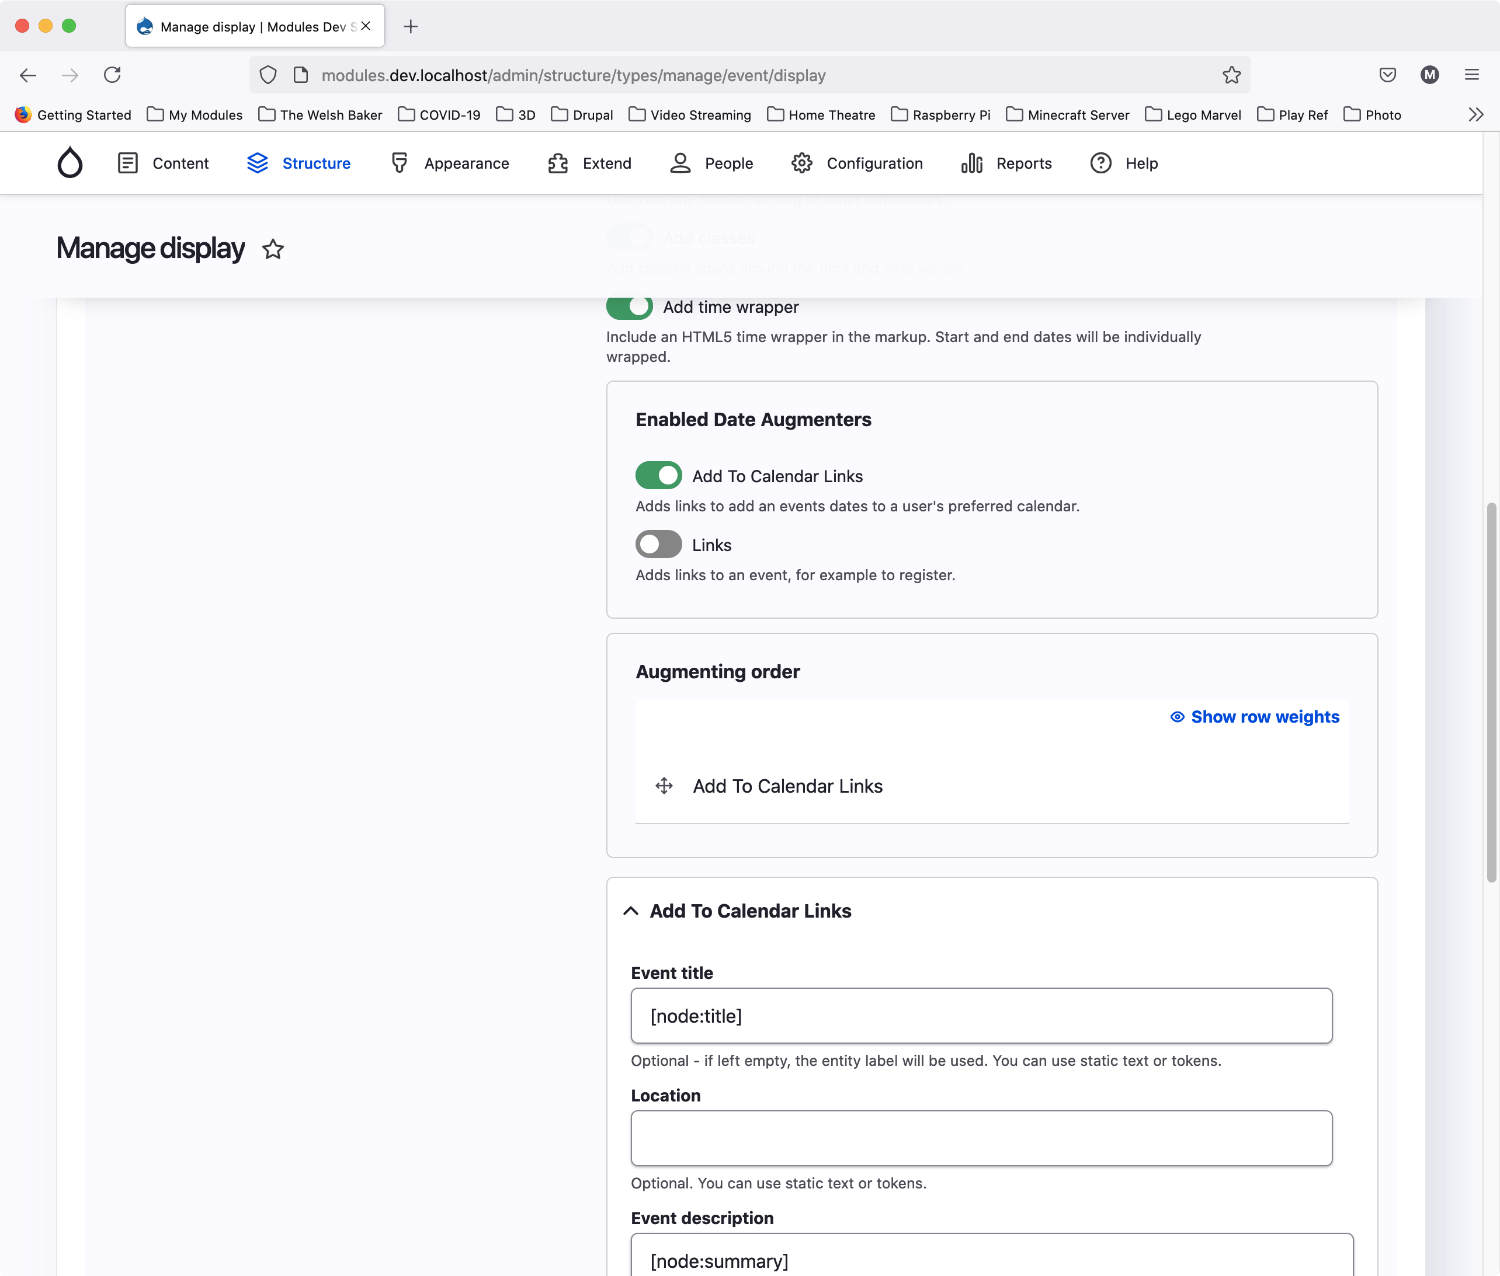Collapse the Add To Calendar Links settings section
Viewport: 1500px width, 1276px height.
pos(631,910)
